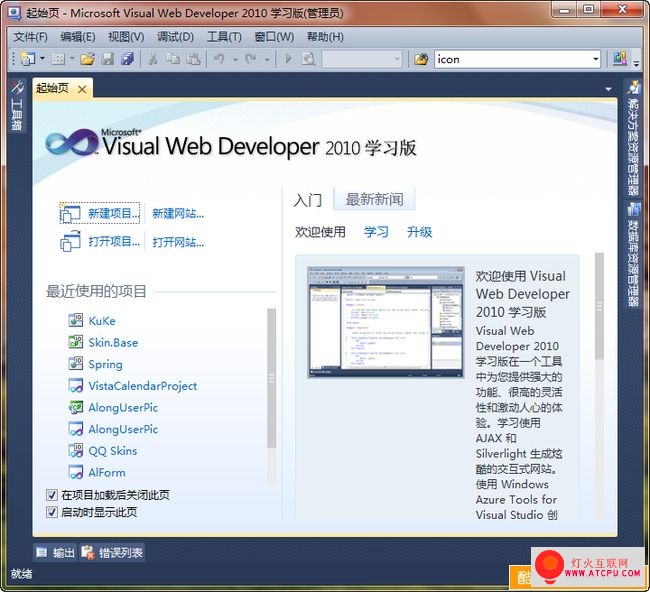Click the Paste clipboard icon
Screen dimensions: 650x592
193,59
